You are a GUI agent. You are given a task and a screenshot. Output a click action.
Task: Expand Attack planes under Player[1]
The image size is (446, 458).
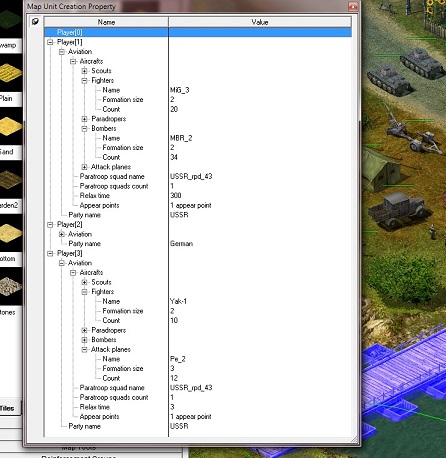pyautogui.click(x=85, y=167)
